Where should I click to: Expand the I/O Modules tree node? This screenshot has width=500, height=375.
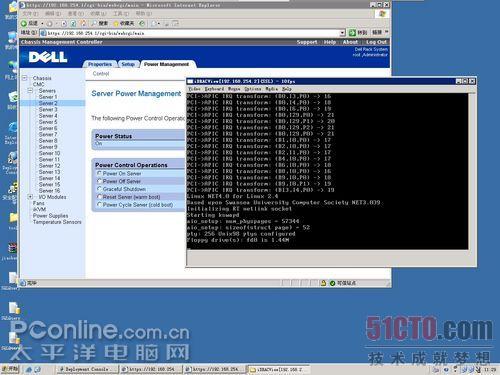[x=30, y=197]
